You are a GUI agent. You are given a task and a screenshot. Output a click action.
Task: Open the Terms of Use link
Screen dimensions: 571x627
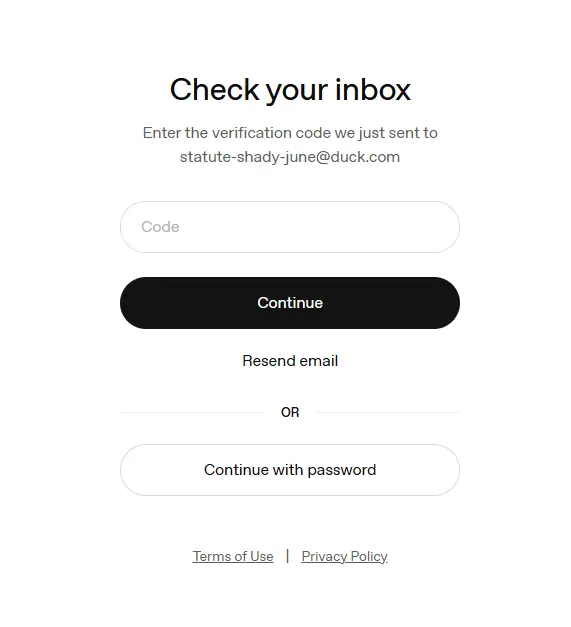(x=233, y=556)
